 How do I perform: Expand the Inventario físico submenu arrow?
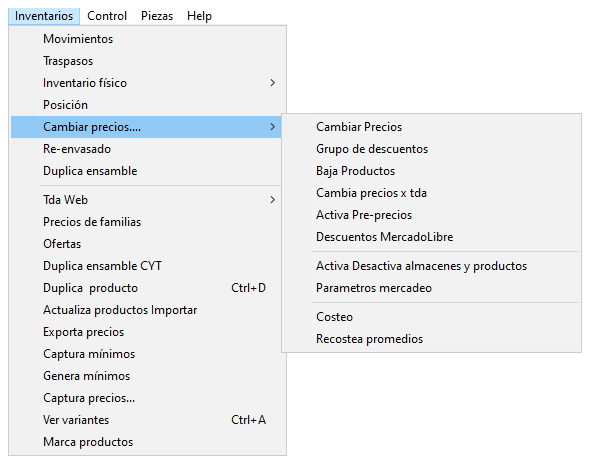pos(273,83)
